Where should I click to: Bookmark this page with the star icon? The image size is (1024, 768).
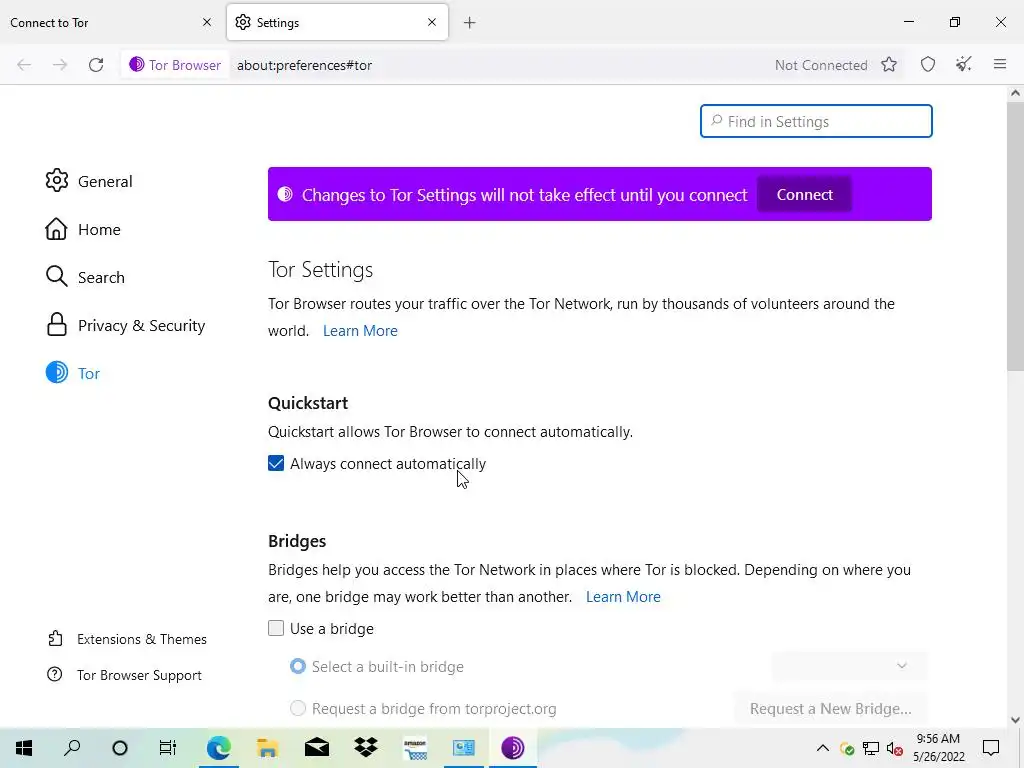(889, 65)
